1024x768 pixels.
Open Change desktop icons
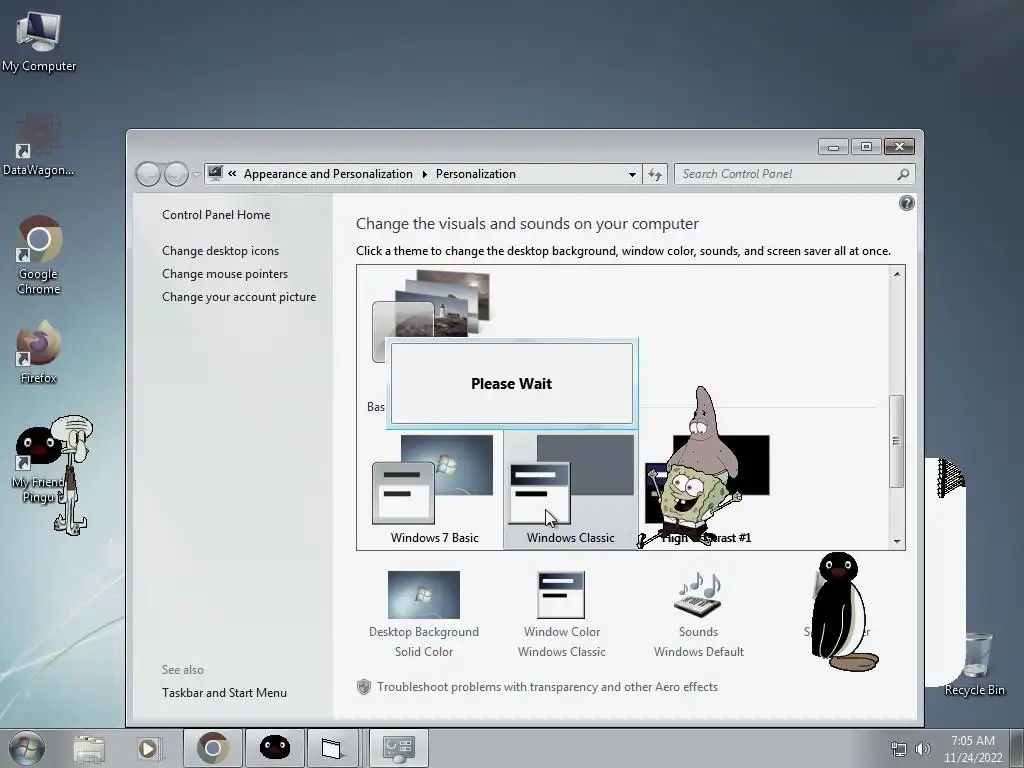(220, 251)
